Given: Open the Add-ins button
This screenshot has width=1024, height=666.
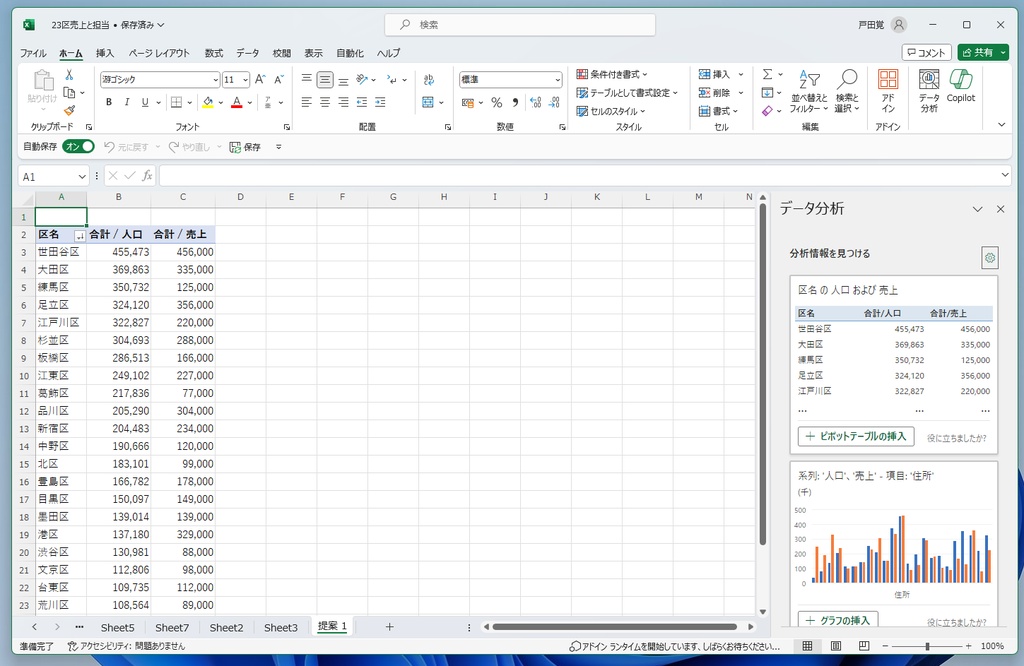Looking at the screenshot, I should (888, 91).
